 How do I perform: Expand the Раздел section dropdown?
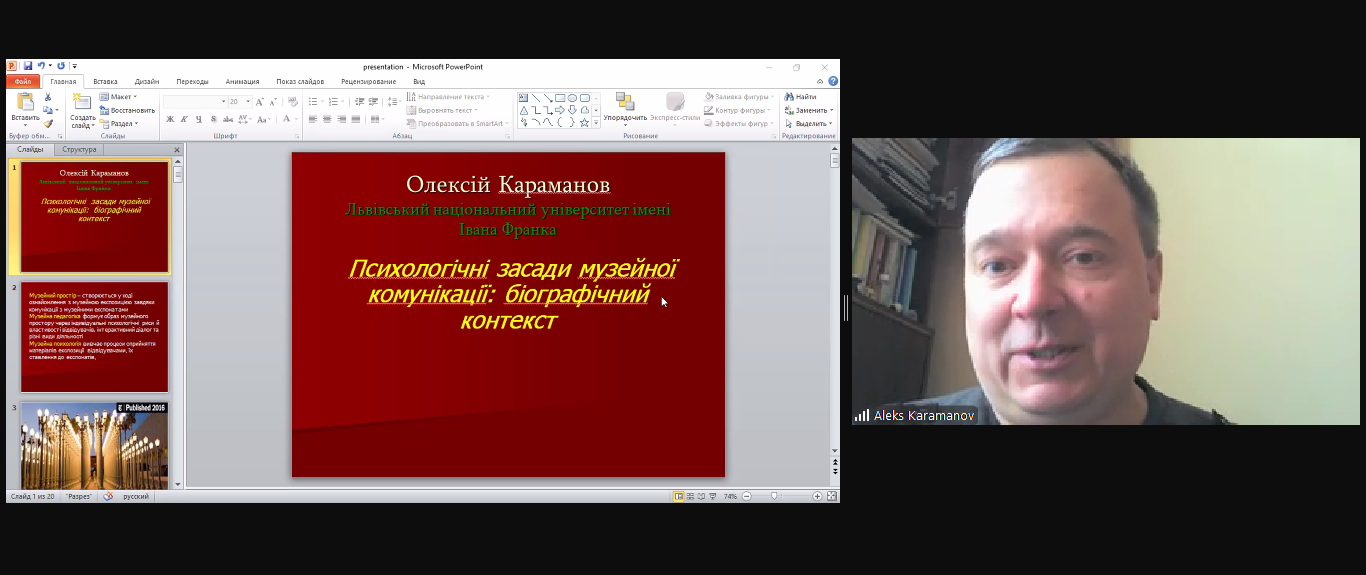click(x=120, y=124)
